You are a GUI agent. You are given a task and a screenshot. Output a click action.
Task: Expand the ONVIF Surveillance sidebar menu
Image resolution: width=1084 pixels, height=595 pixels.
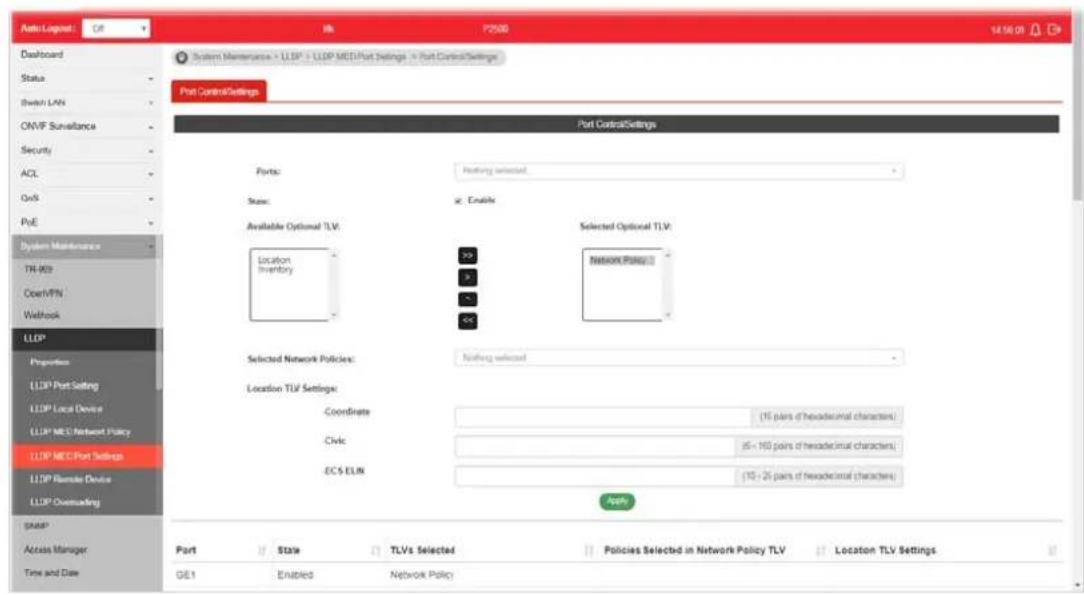(86, 126)
